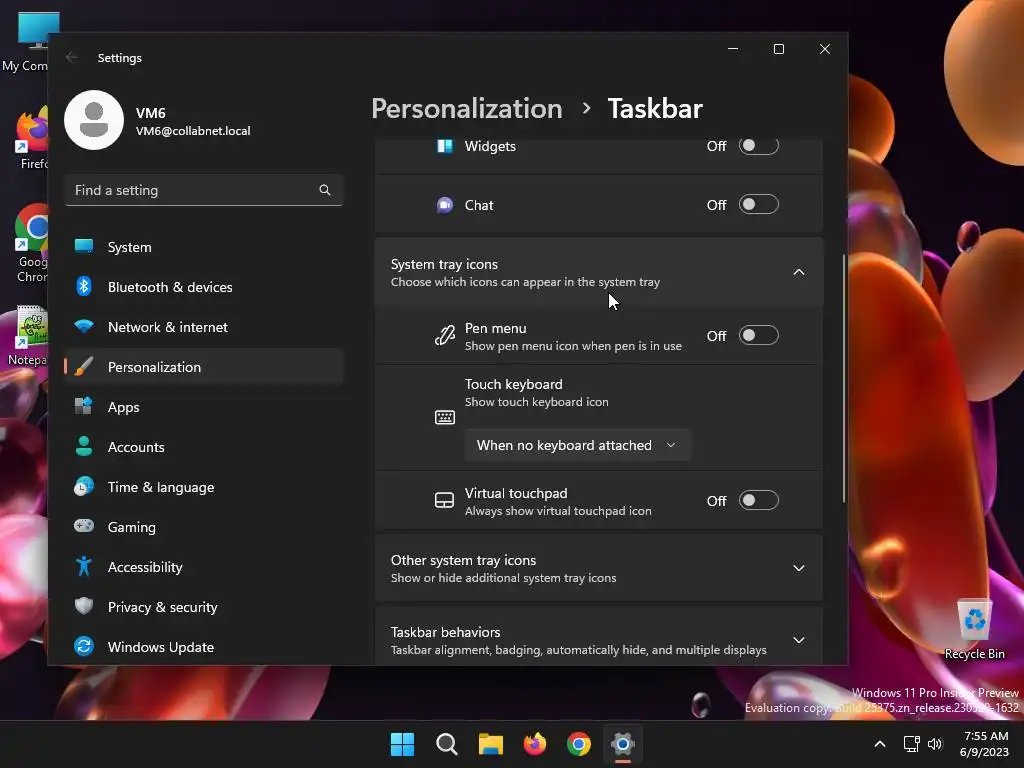
Task: Click the Accessibility figure icon
Action: pyautogui.click(x=84, y=566)
